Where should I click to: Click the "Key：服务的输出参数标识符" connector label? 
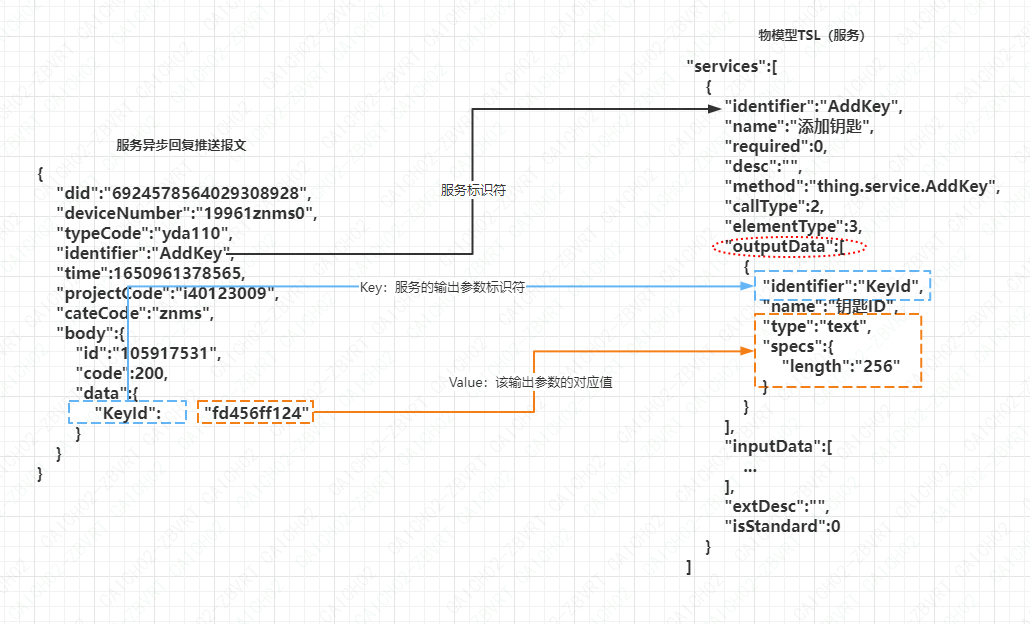[x=442, y=287]
